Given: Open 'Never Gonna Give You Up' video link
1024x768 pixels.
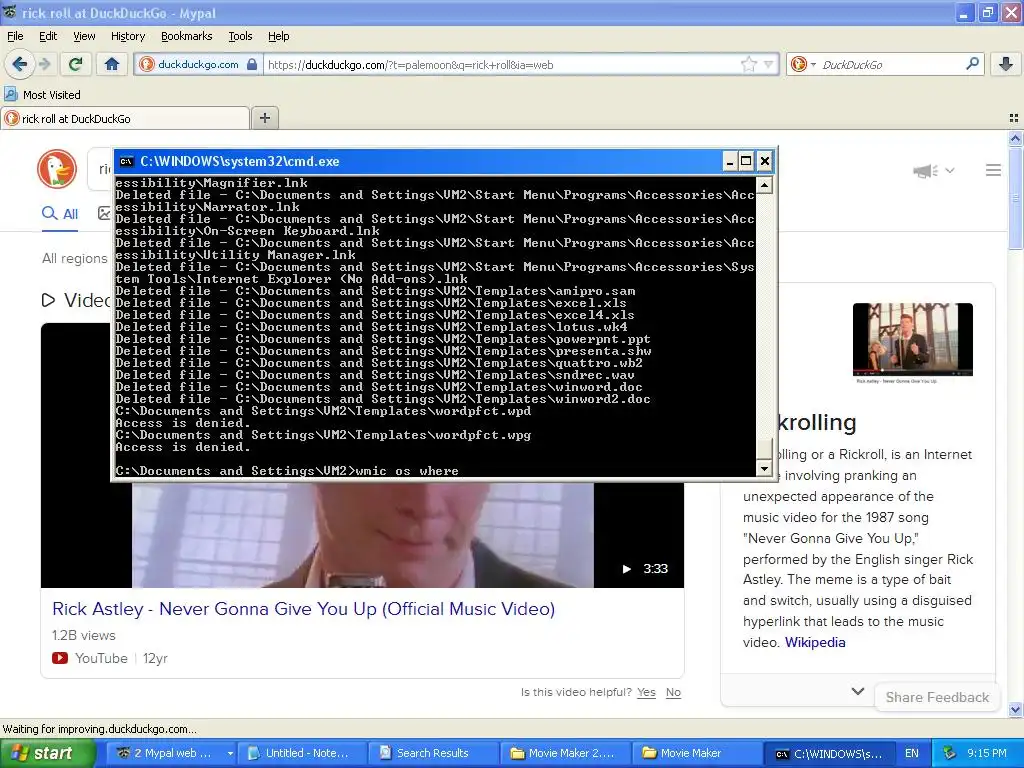Looking at the screenshot, I should coord(304,609).
